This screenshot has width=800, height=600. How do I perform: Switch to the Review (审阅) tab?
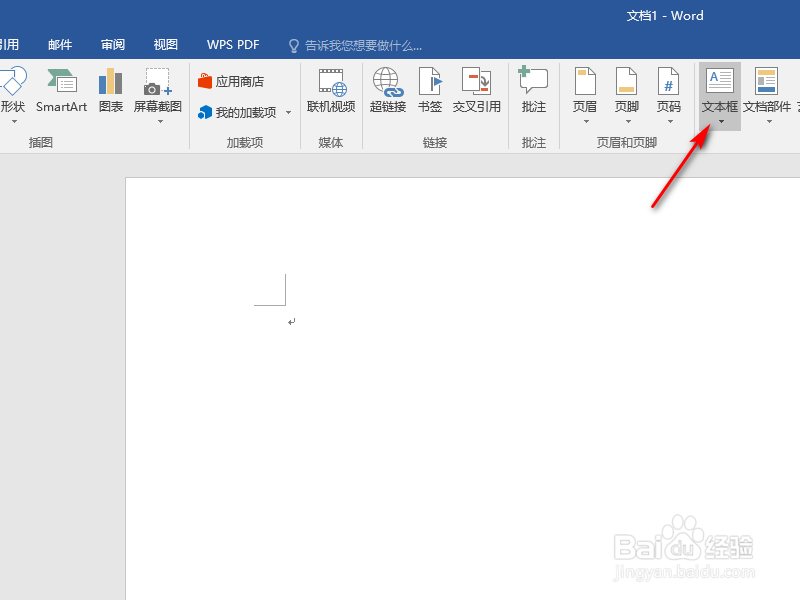pyautogui.click(x=113, y=45)
